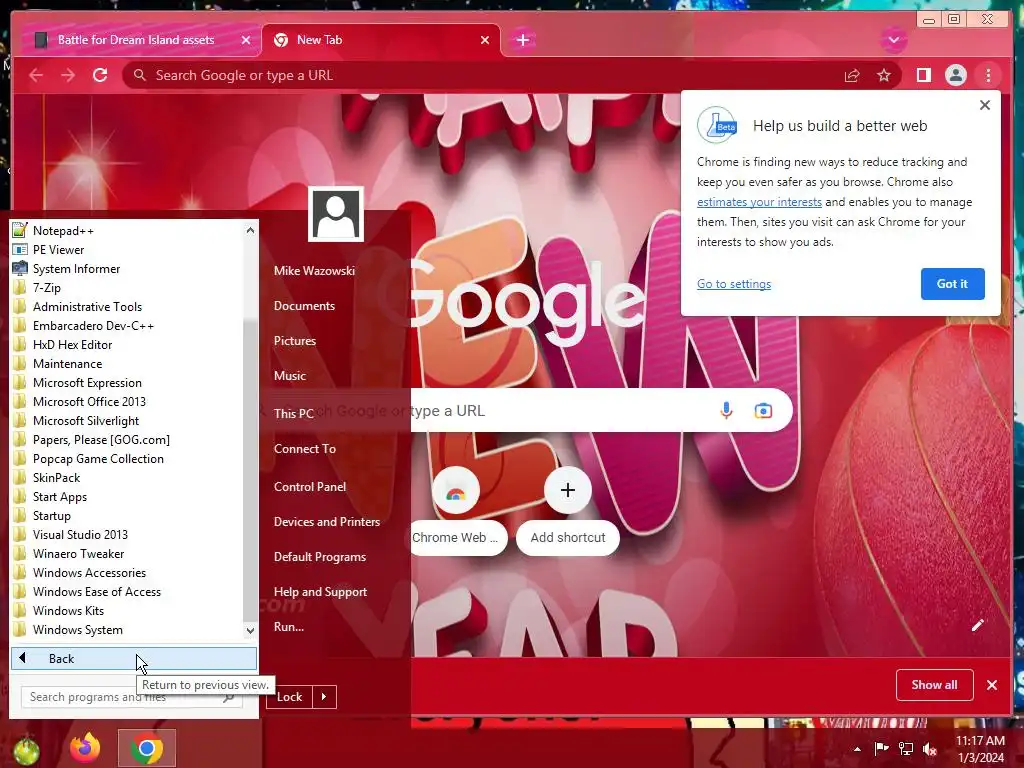This screenshot has width=1024, height=768.
Task: Click the user account picture in Start menu
Action: click(336, 214)
